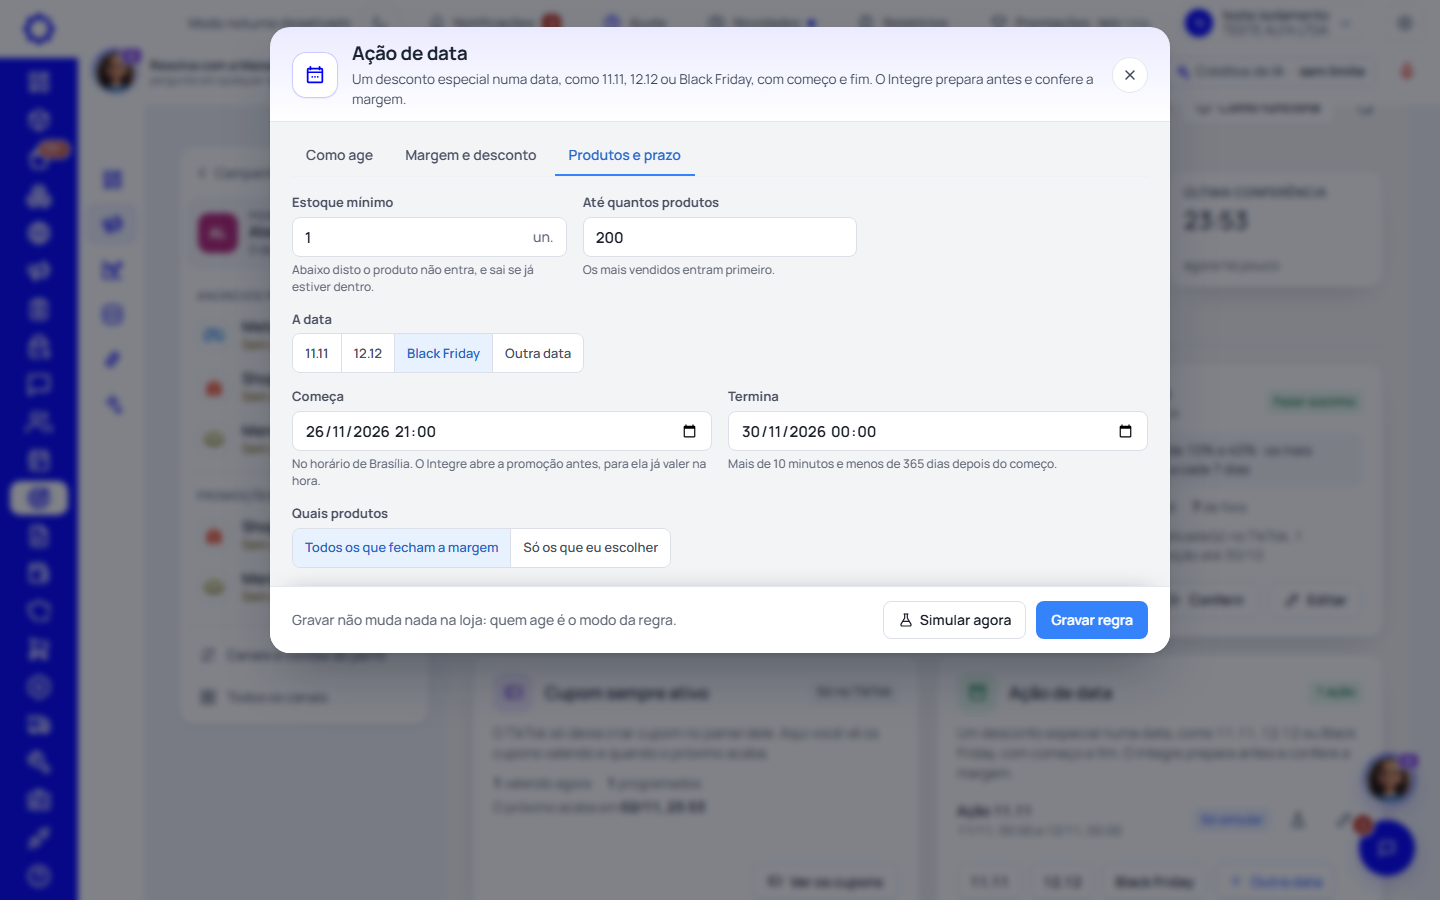Click the Termina date value 30/11/2026 00:00
This screenshot has width=1440, height=900.
pyautogui.click(x=809, y=432)
